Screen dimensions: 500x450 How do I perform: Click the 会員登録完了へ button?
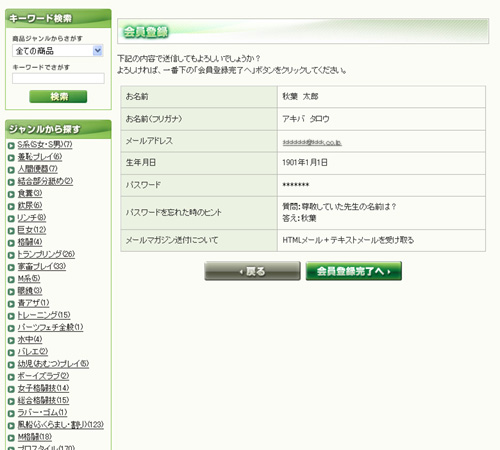354,271
